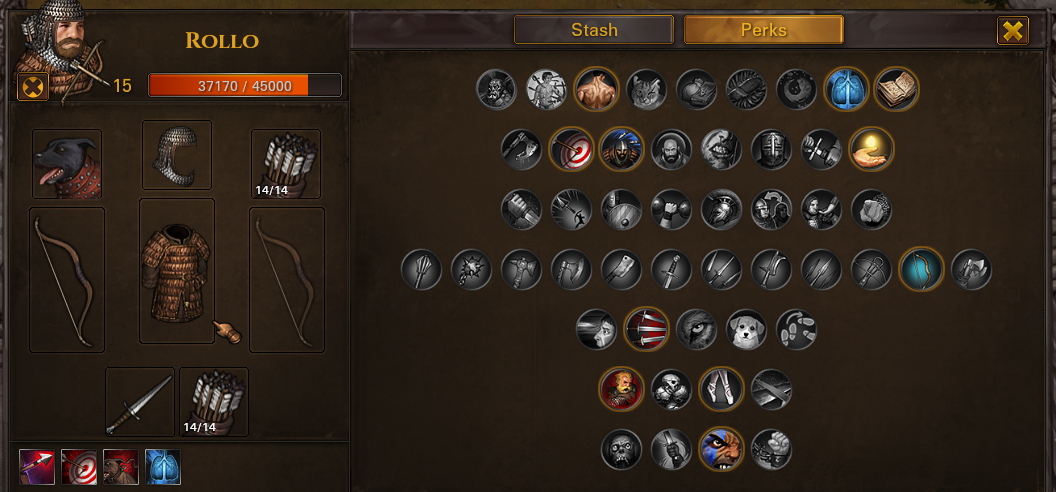The width and height of the screenshot is (1056, 492).
Task: Select the bullseye target perk
Action: click(x=571, y=149)
